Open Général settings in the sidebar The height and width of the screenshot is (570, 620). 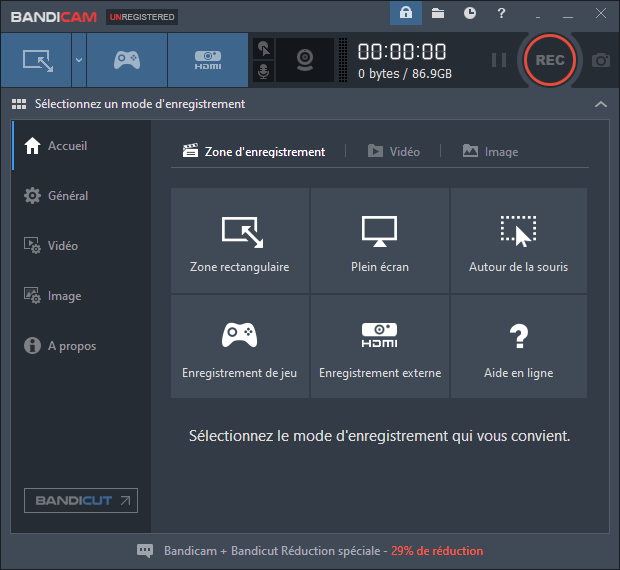81,196
